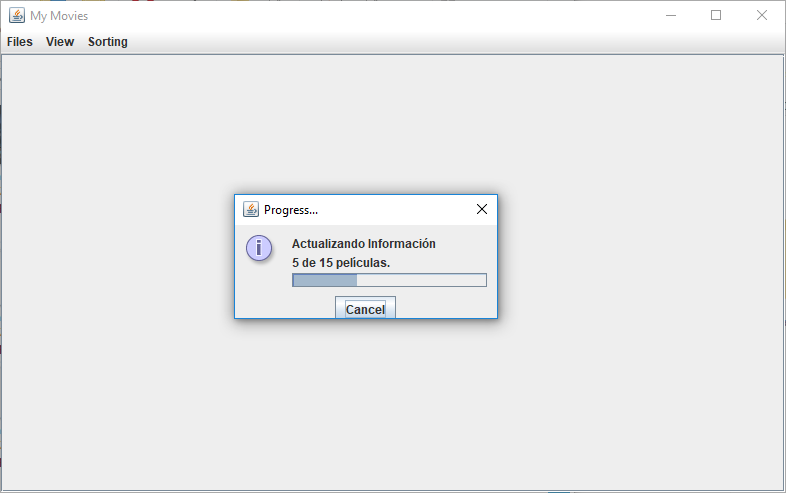Maximize the My Movies window
Screen dimensions: 786x493
pos(716,16)
